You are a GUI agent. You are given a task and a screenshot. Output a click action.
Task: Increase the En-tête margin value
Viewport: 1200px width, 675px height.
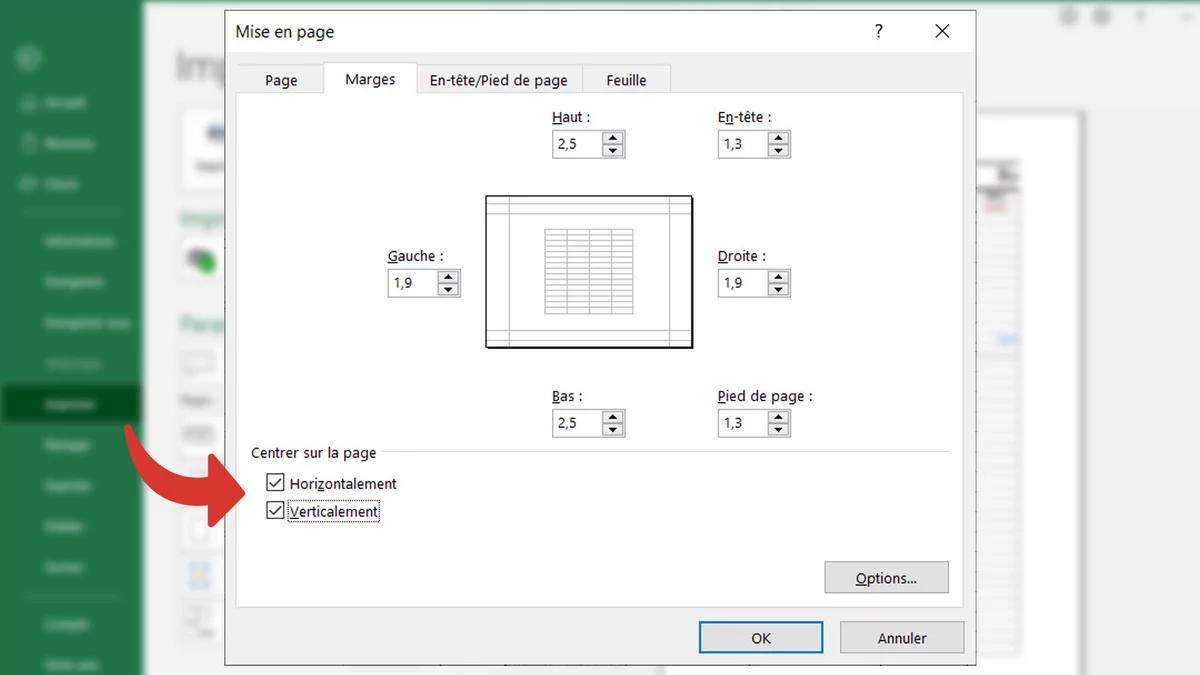[779, 138]
